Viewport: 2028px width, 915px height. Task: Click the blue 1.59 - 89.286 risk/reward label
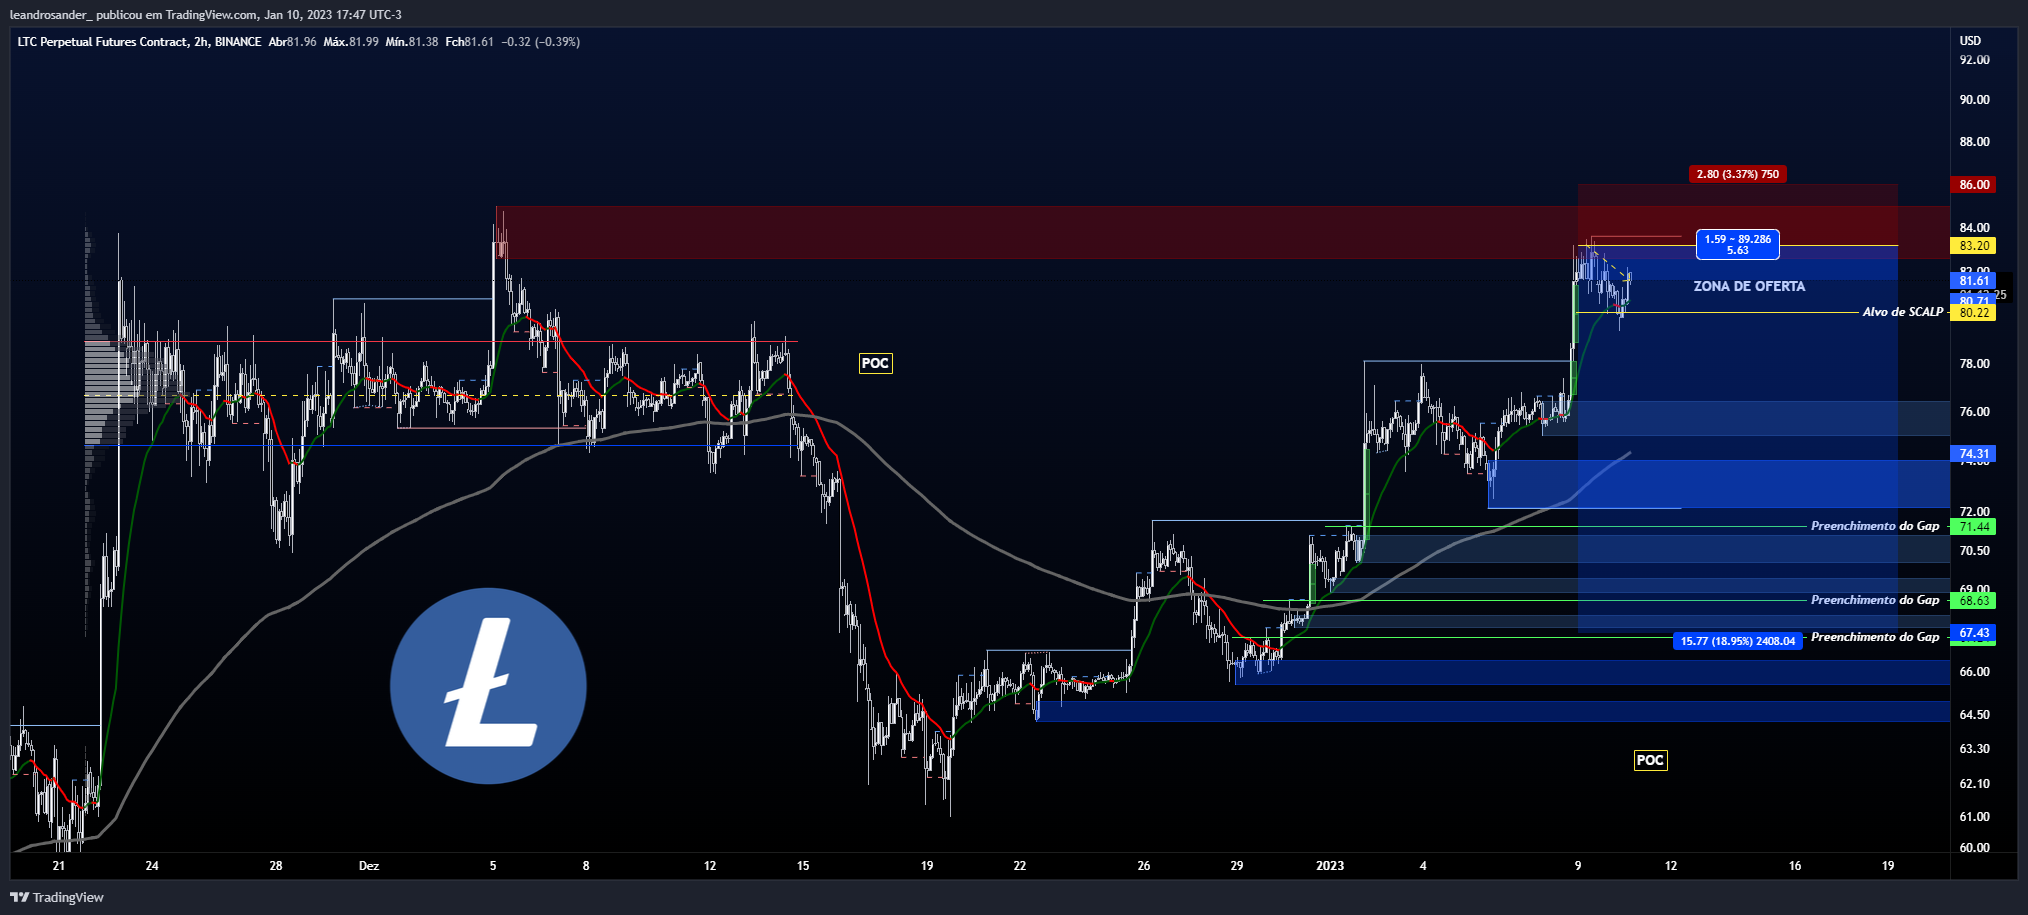tap(1738, 244)
